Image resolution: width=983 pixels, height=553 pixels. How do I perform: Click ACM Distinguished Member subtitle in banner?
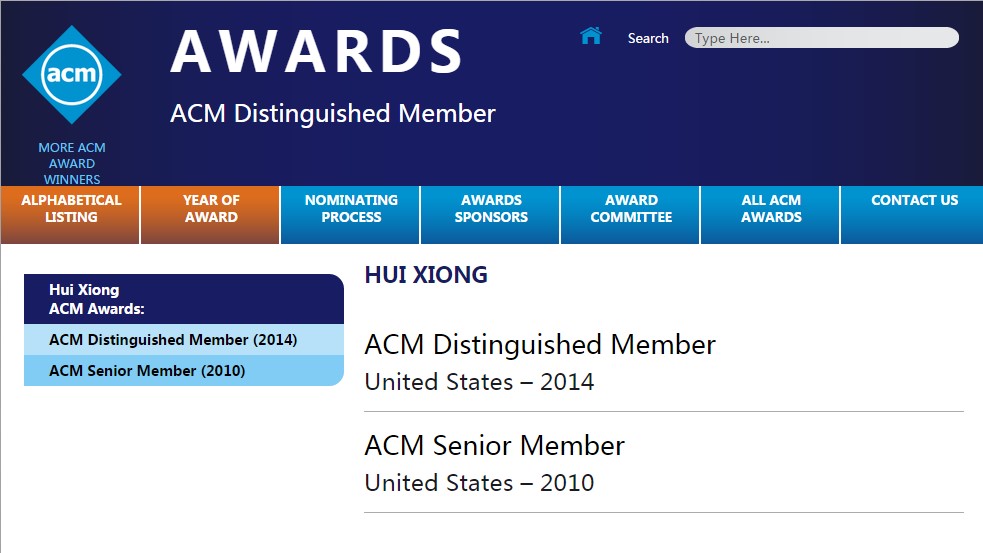click(333, 113)
